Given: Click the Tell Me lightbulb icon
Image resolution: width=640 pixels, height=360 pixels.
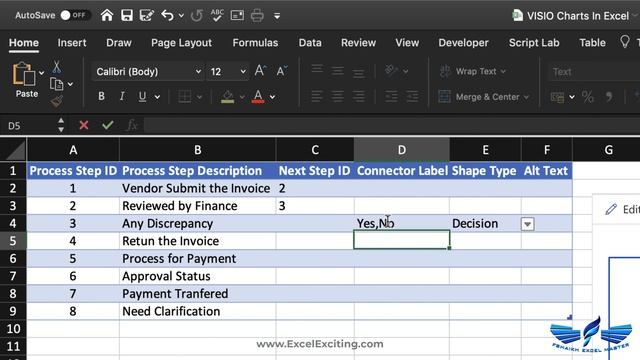Looking at the screenshot, I should [624, 42].
